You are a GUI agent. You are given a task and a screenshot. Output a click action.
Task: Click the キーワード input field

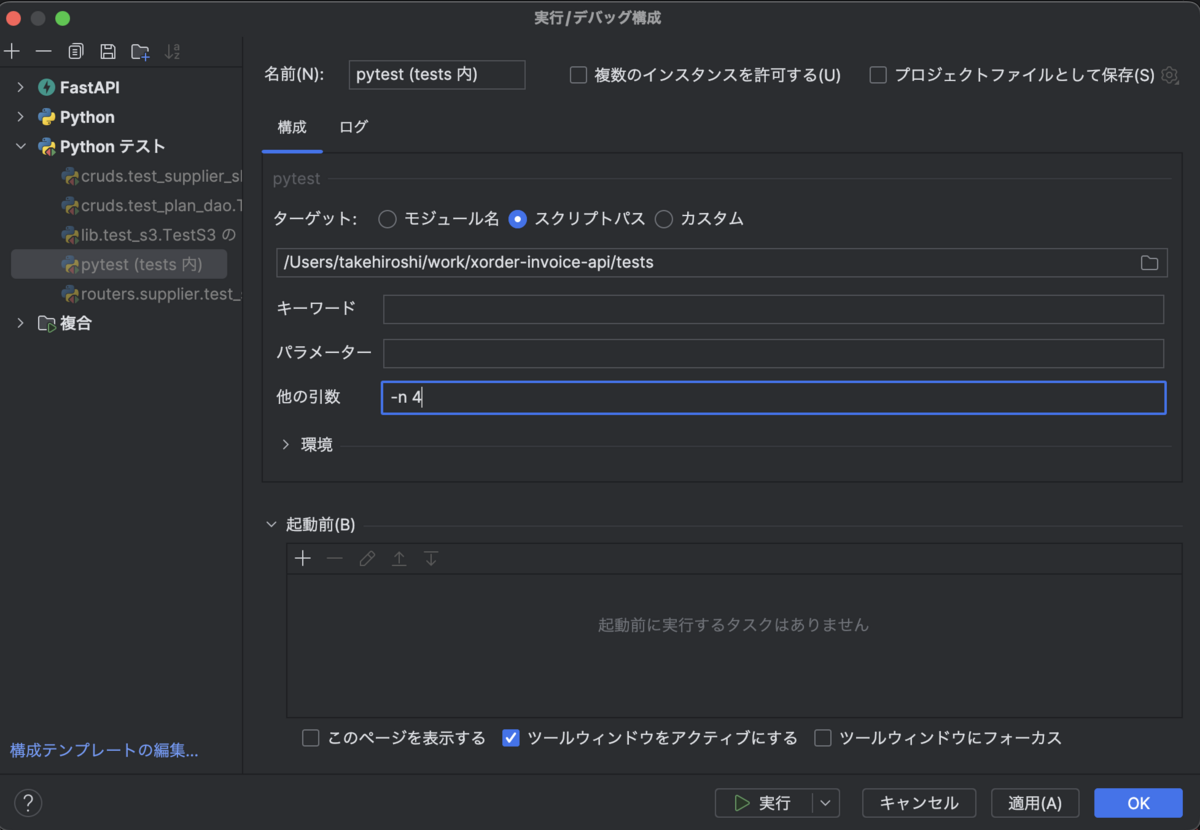pos(774,309)
